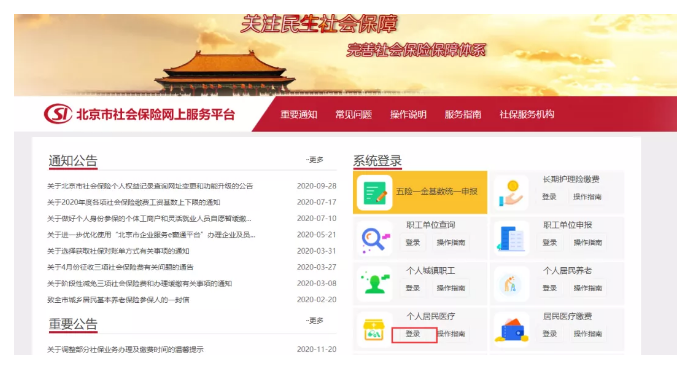Image resolution: width=684 pixels, height=385 pixels.
Task: Click 登录 under 居民医疗缴费
Action: [549, 334]
